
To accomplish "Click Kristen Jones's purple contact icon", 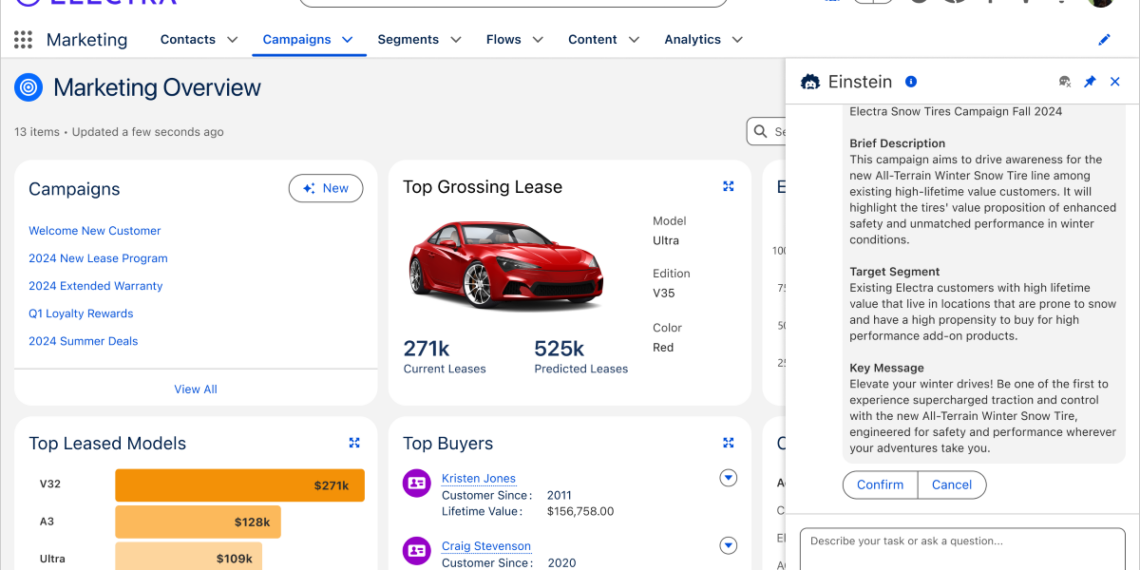I will [416, 483].
